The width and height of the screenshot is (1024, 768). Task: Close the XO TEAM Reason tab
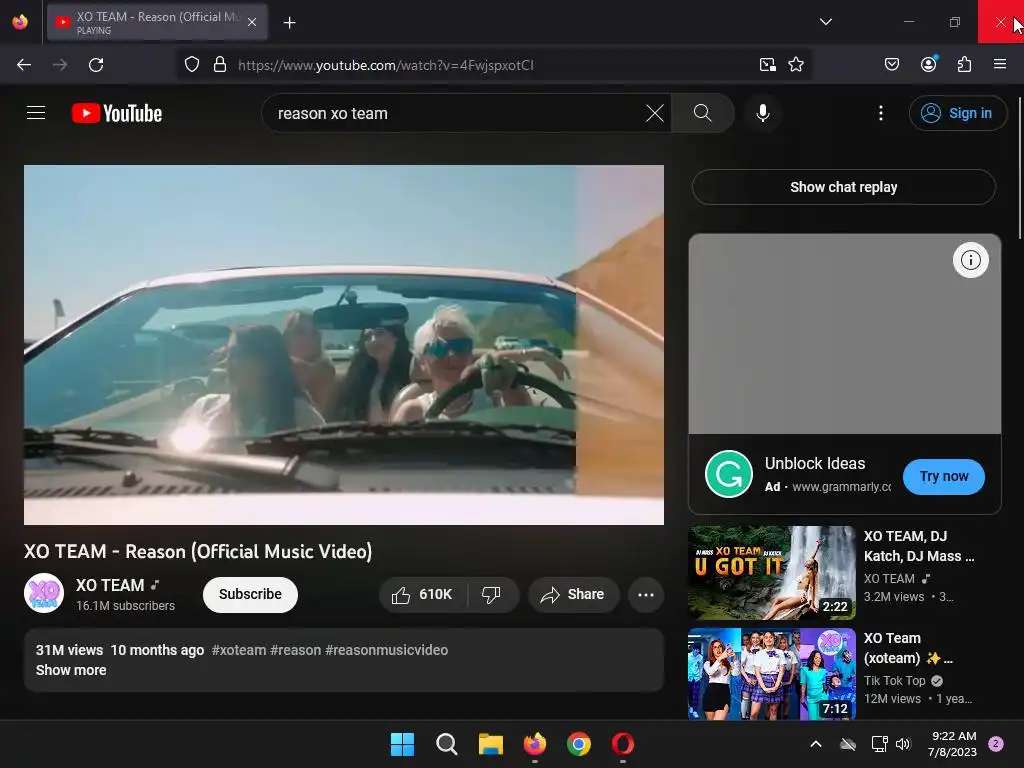[x=251, y=22]
